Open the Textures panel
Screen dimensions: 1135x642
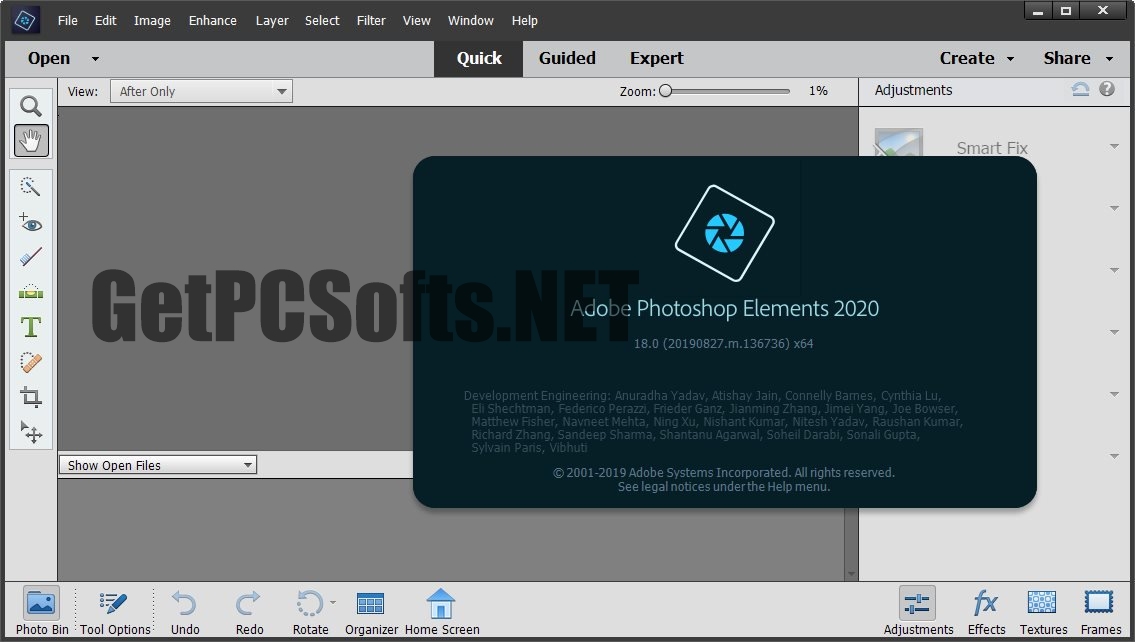1043,612
